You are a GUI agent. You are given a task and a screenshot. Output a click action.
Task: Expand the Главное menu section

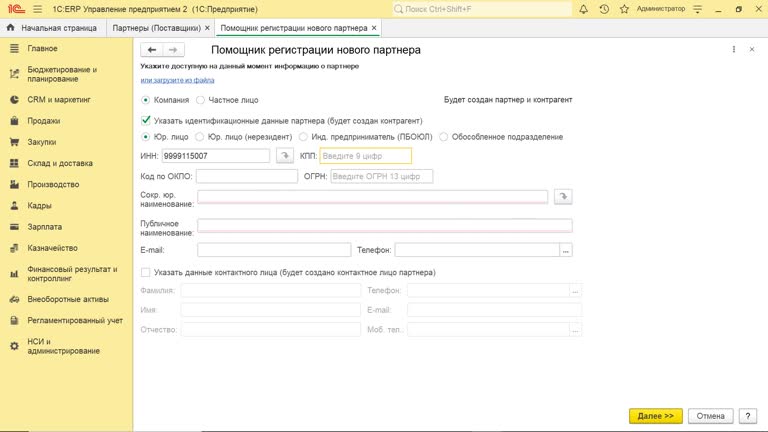click(x=42, y=49)
